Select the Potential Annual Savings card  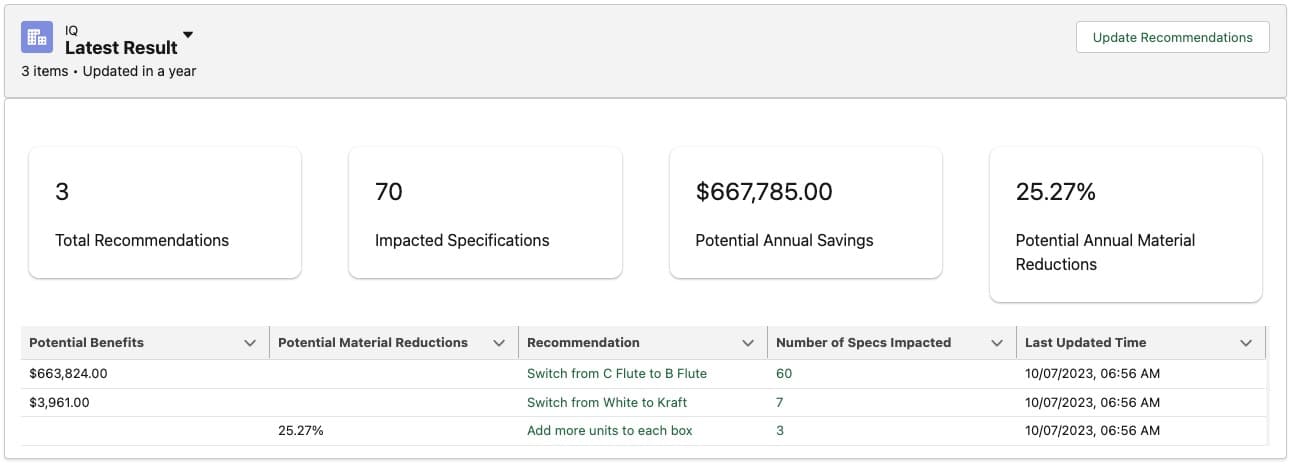(805, 213)
